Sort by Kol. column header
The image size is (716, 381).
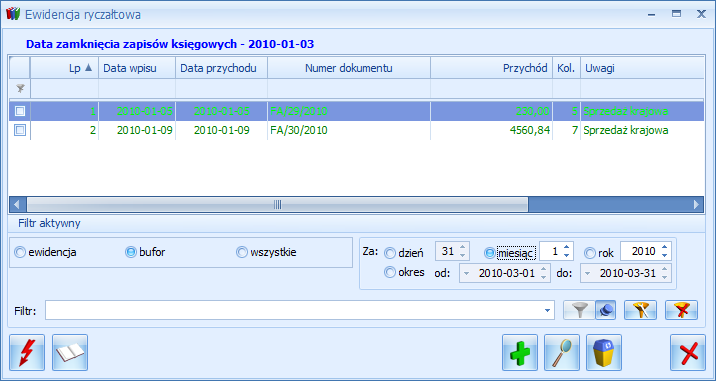click(x=567, y=68)
